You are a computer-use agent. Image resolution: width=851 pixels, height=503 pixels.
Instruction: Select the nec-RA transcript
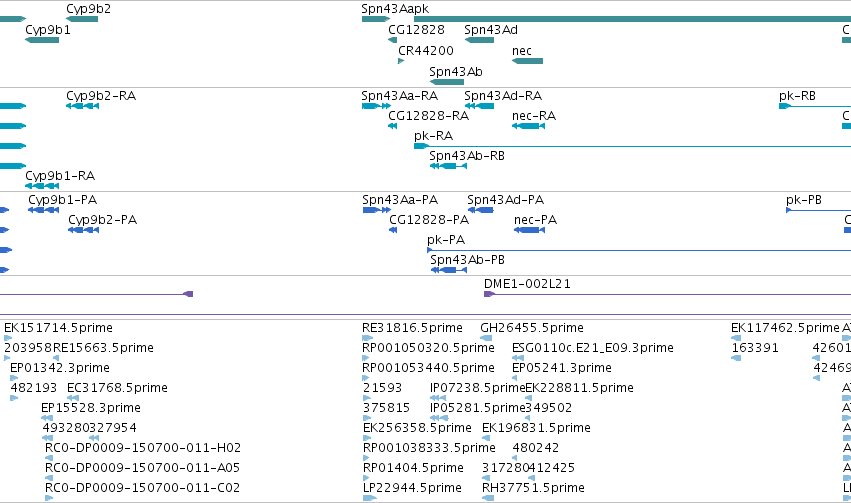pos(528,126)
